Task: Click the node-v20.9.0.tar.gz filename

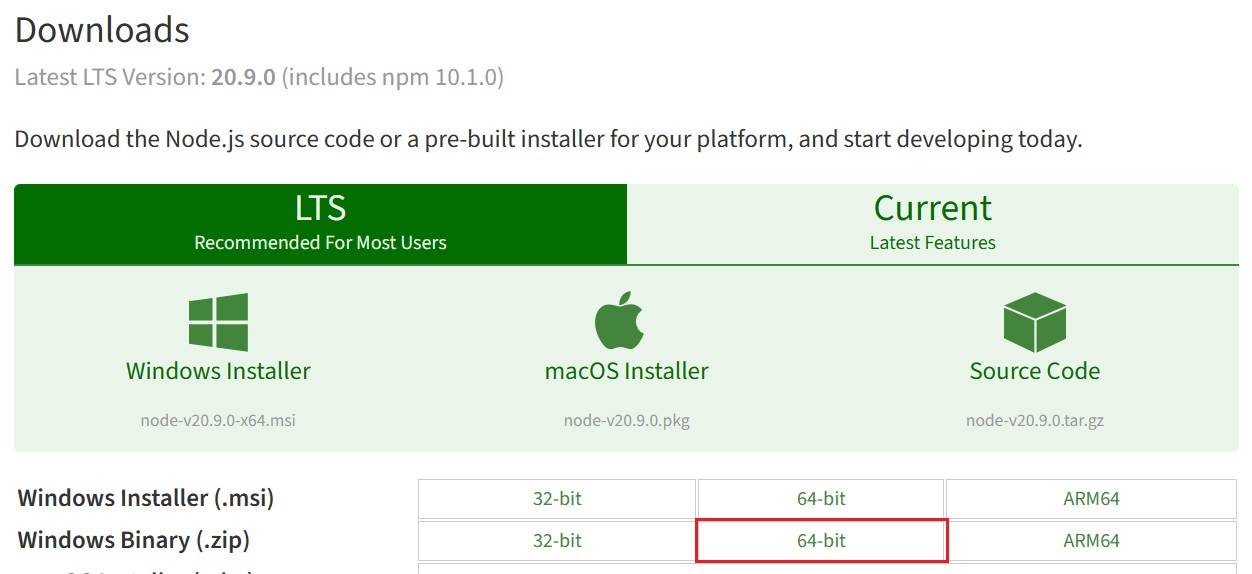Action: click(x=1035, y=420)
